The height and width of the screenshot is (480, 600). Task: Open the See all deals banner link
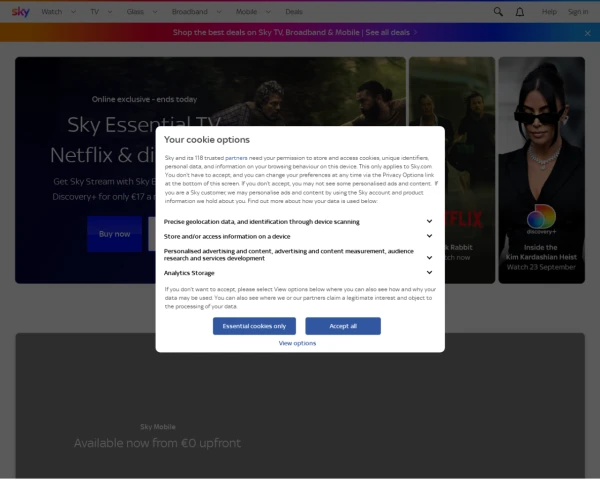(x=387, y=33)
